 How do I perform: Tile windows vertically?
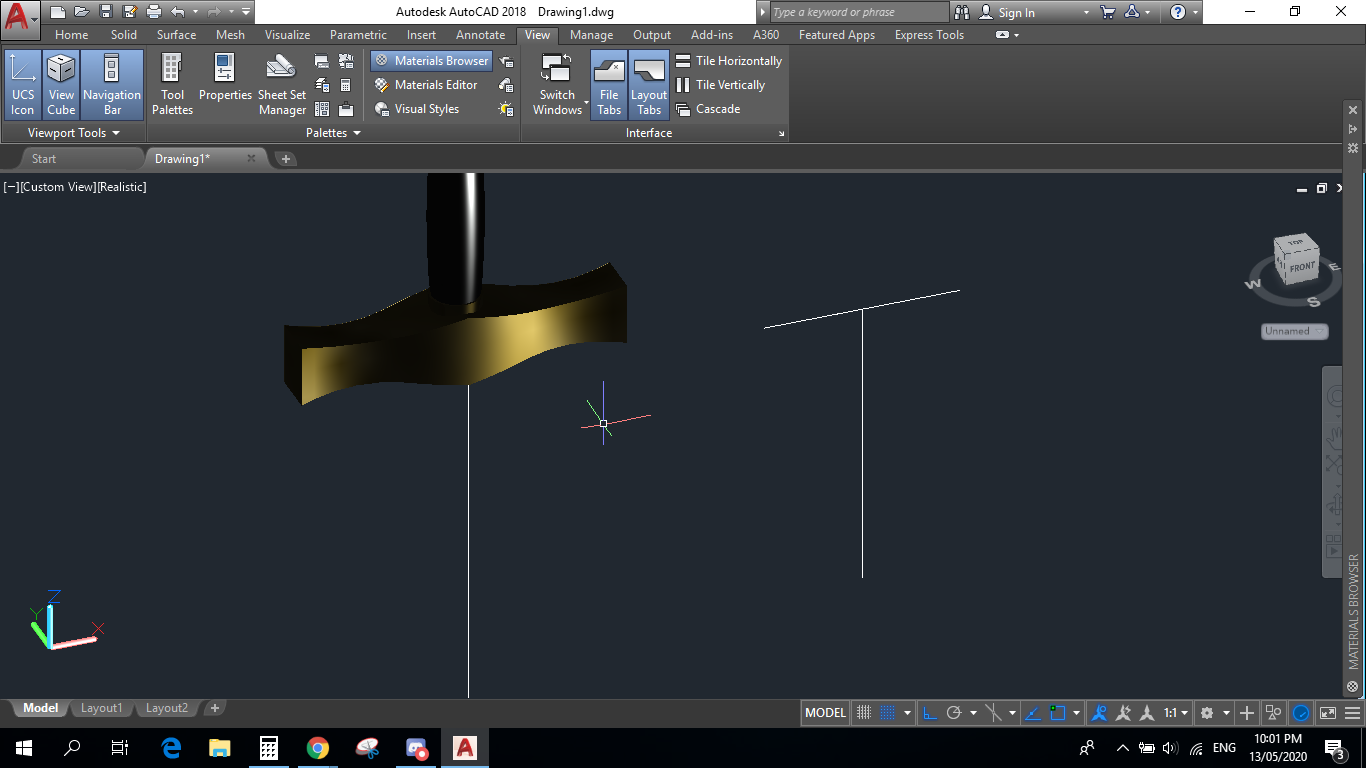click(720, 85)
